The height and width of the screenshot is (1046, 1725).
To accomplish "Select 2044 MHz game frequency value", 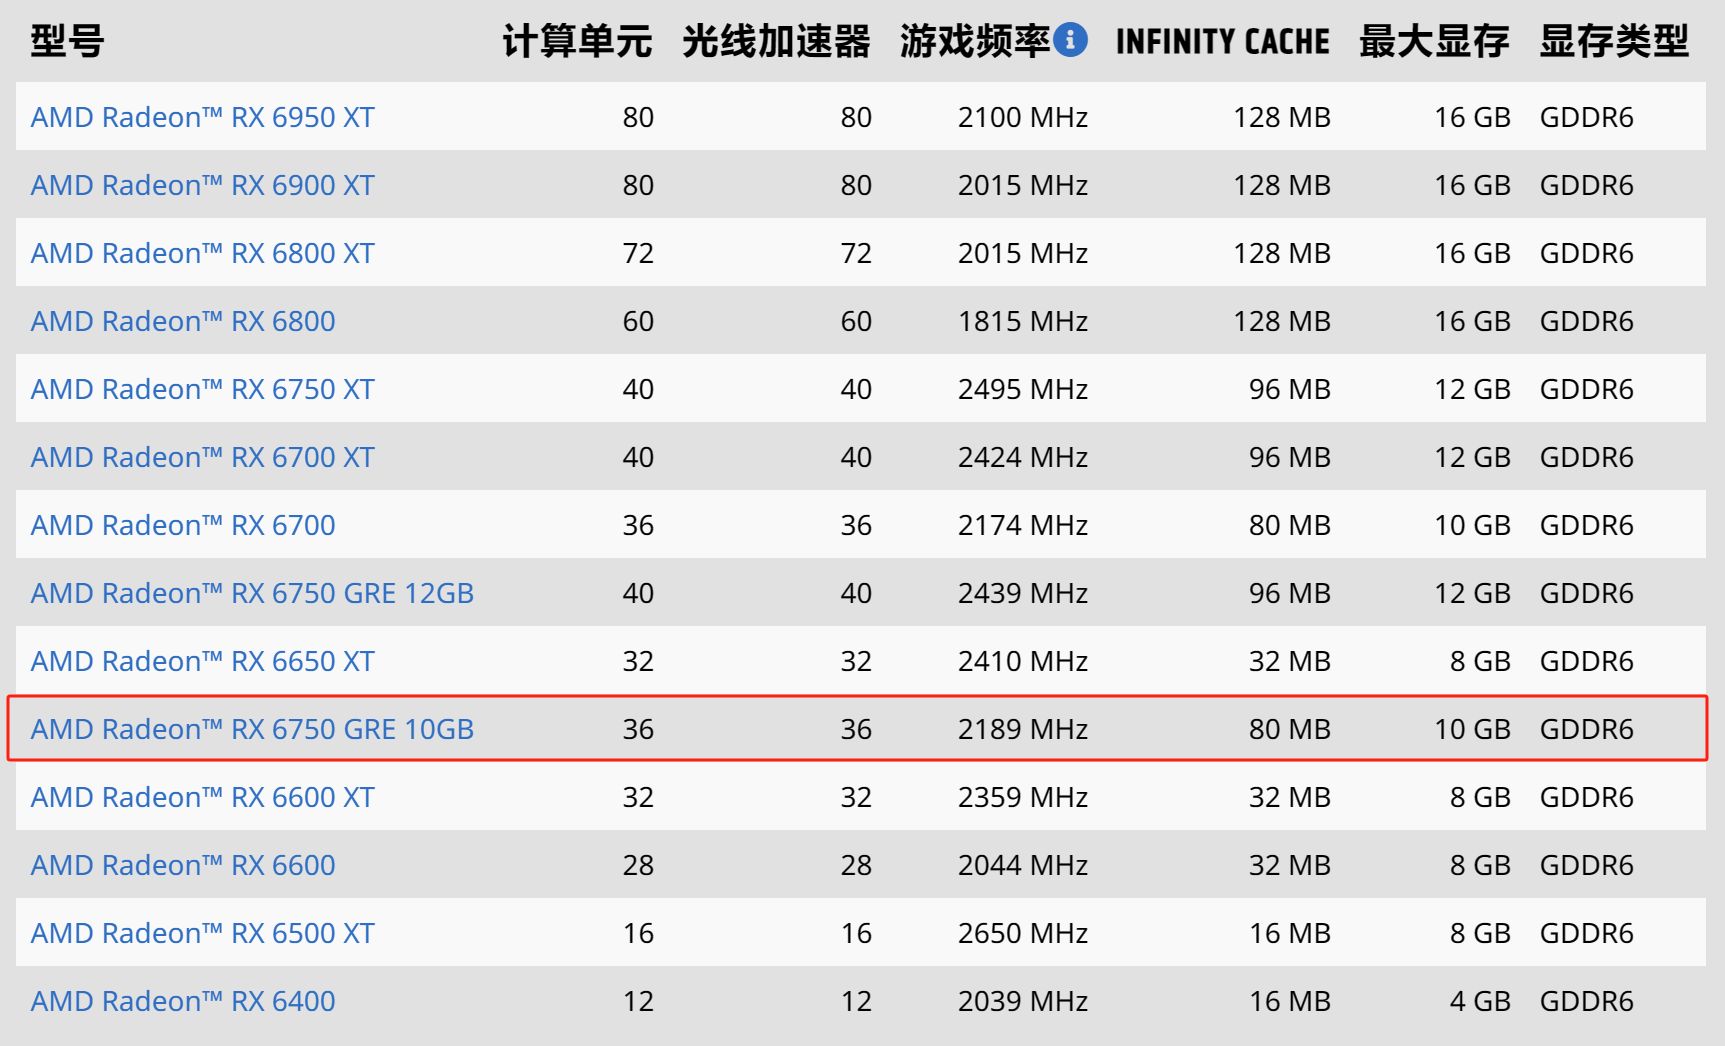I will click(x=1023, y=865).
